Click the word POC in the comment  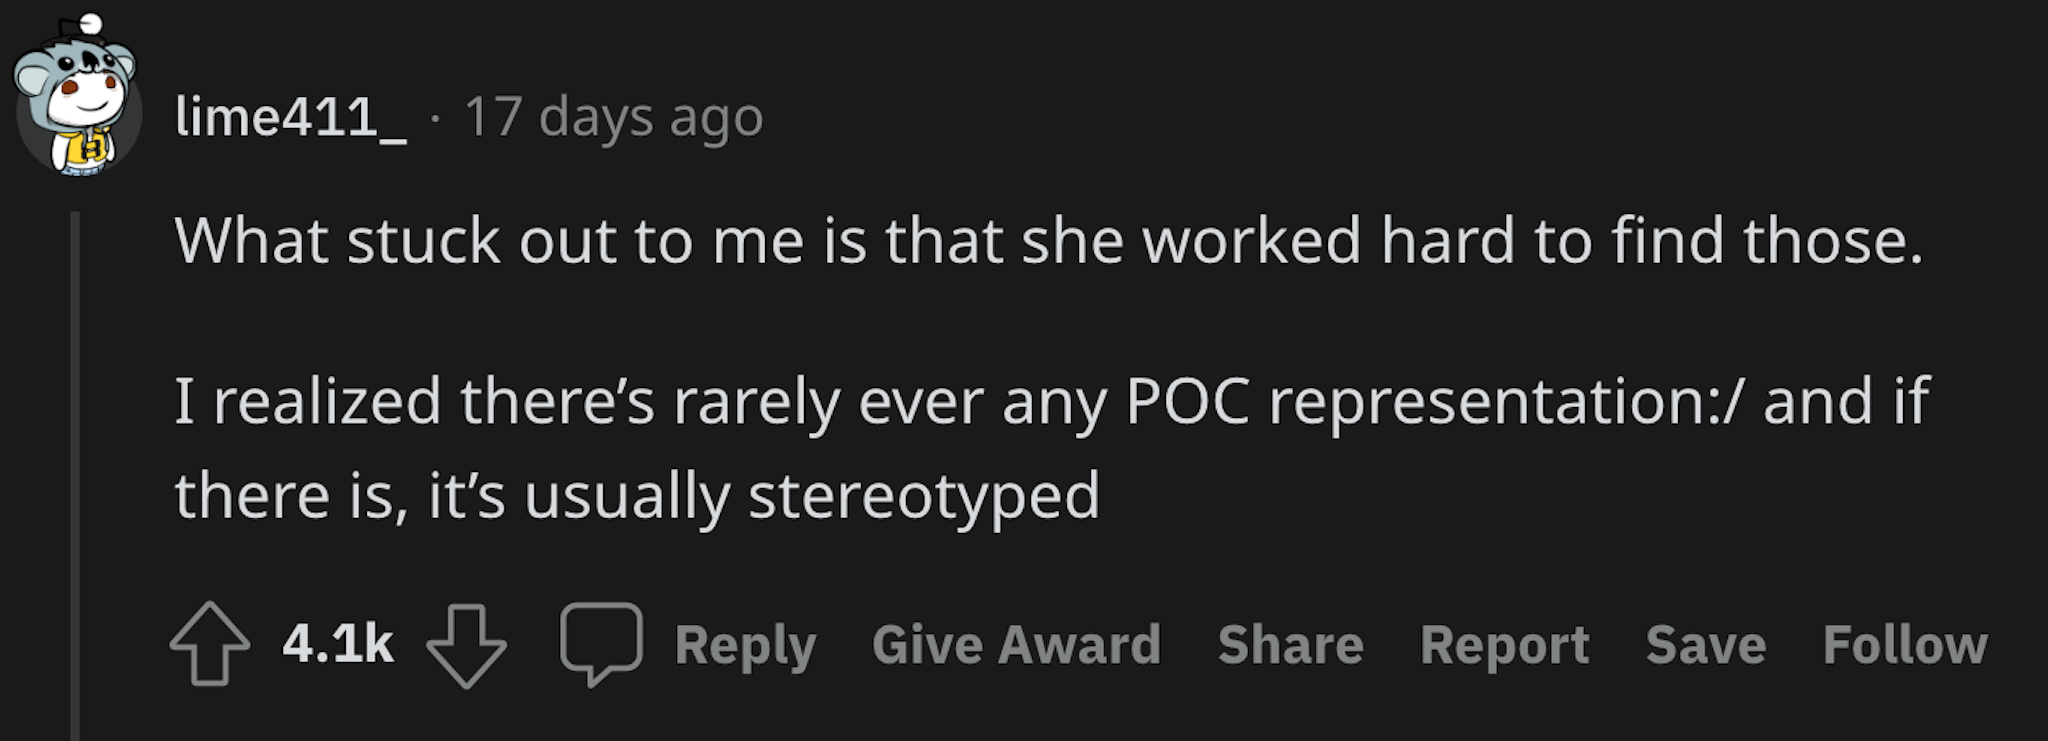[1187, 402]
